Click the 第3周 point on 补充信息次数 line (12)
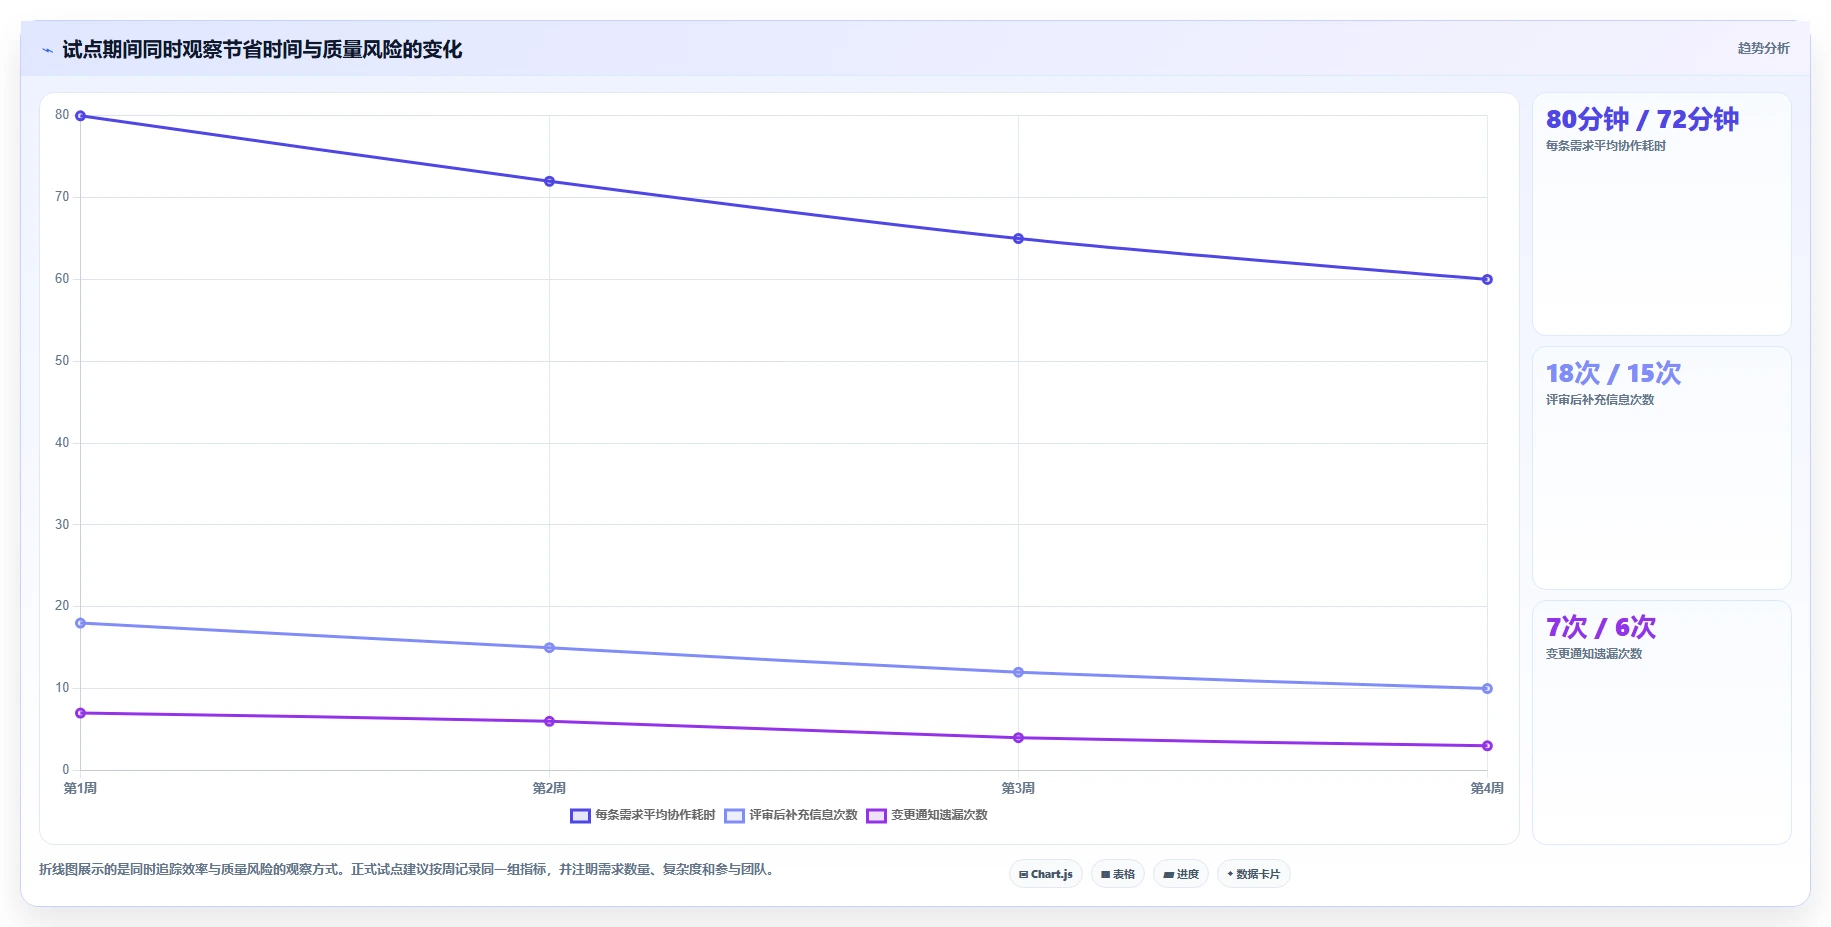 (x=1018, y=672)
